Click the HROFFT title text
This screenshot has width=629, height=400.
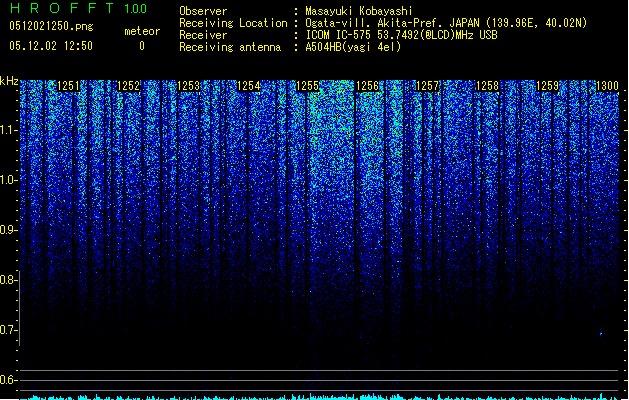tap(62, 8)
